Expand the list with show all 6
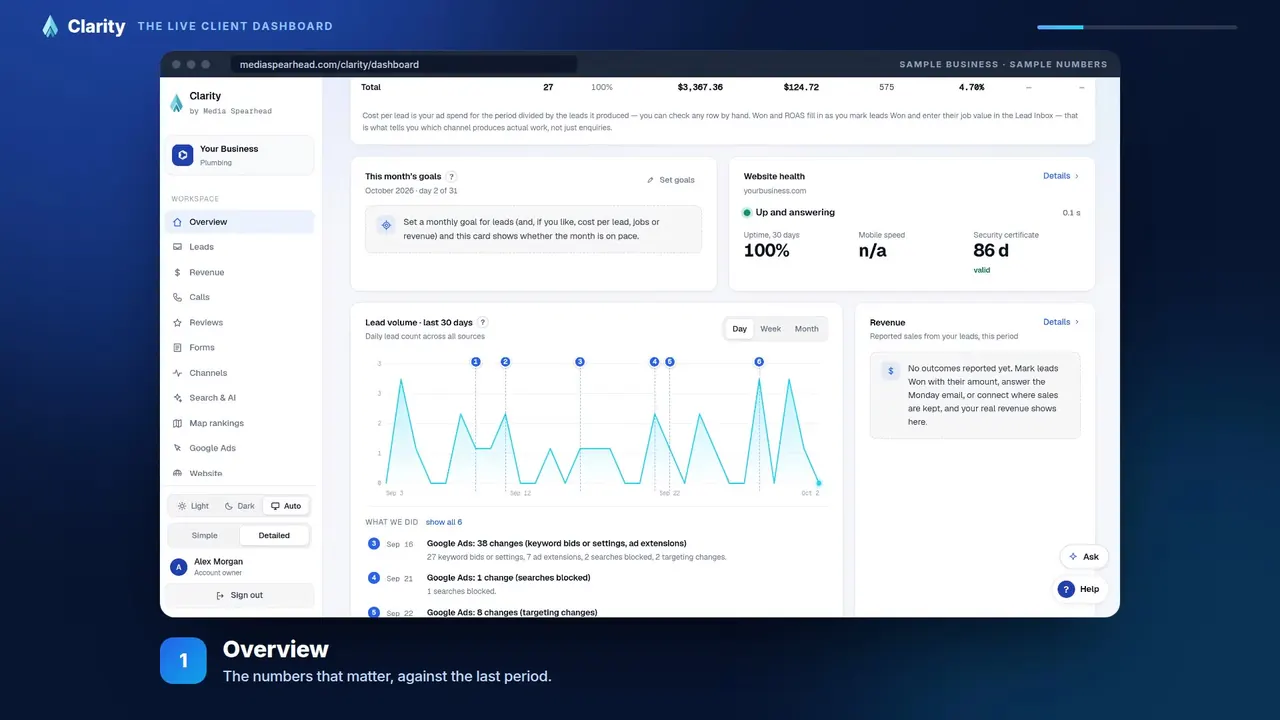1280x720 pixels. pos(444,522)
